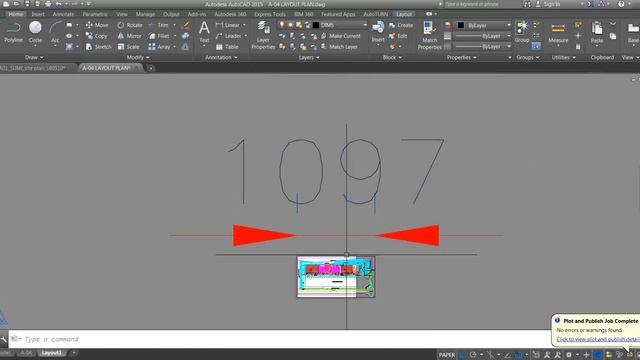This screenshot has height=360, width=640.
Task: Click the new drawing tab plus button
Action: coord(151,69)
